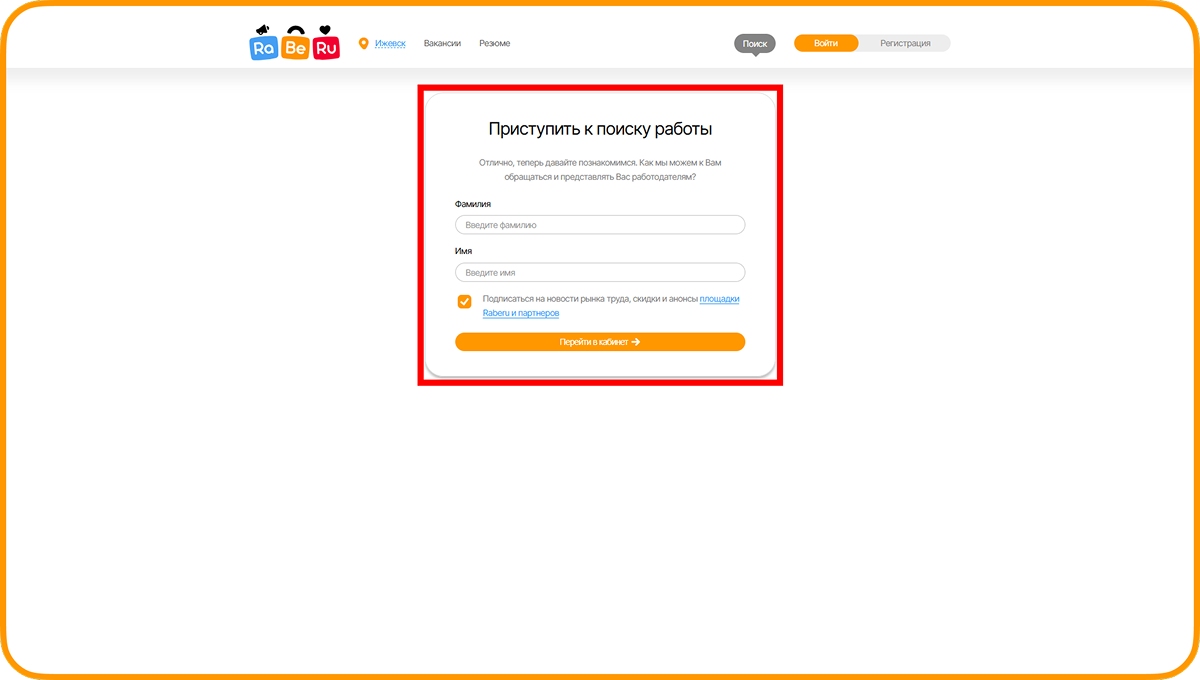The image size is (1200, 680).
Task: Click the blue Ra logo block
Action: click(x=264, y=47)
